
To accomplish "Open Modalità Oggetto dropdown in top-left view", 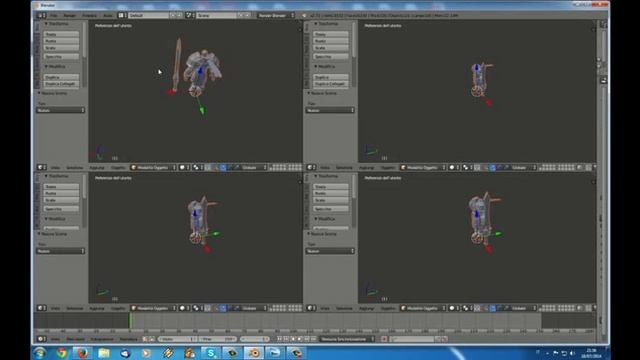I will tap(153, 167).
